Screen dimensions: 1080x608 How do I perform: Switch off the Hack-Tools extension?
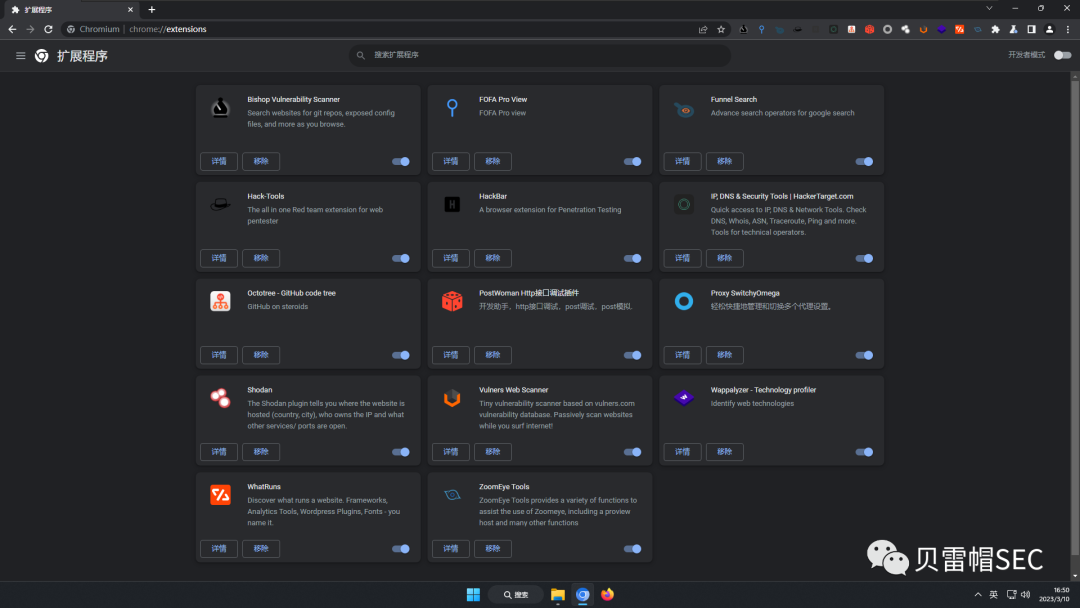click(401, 258)
